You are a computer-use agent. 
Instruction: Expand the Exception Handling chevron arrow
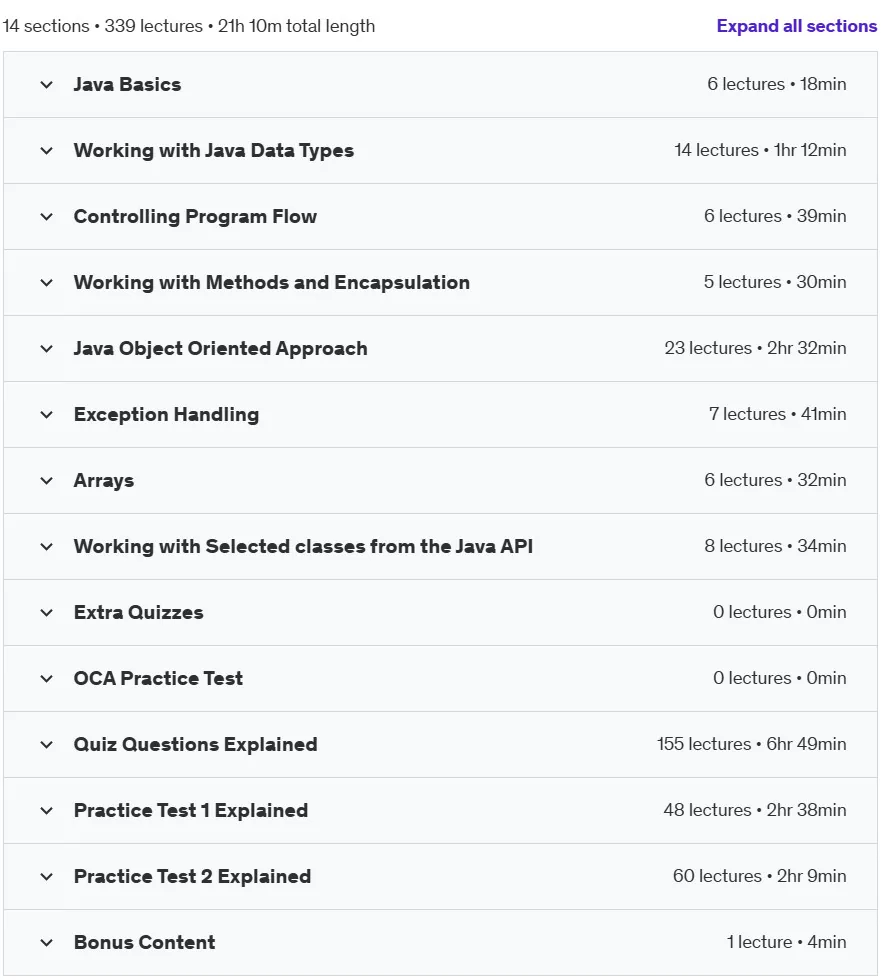[x=46, y=415]
